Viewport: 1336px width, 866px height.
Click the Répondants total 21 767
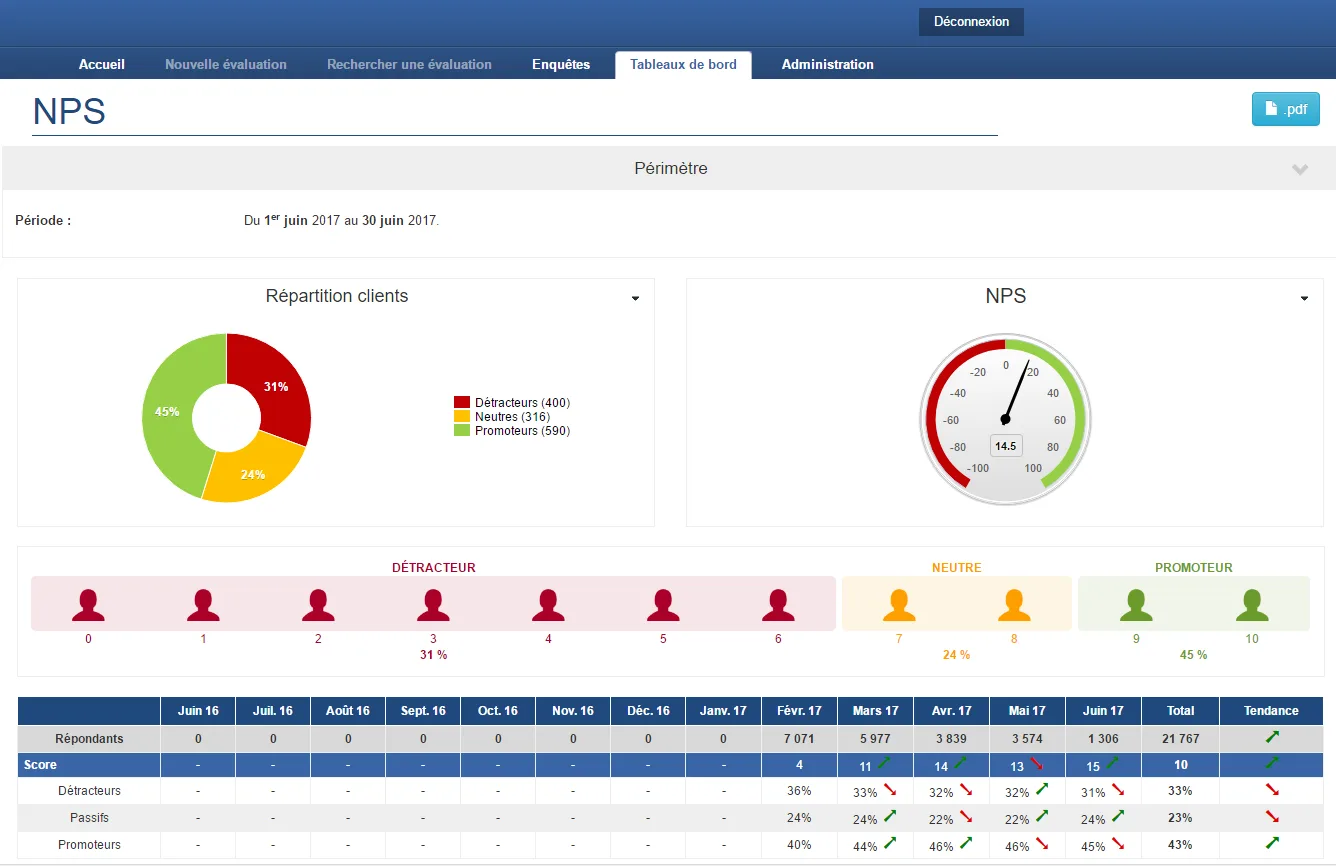(1180, 739)
